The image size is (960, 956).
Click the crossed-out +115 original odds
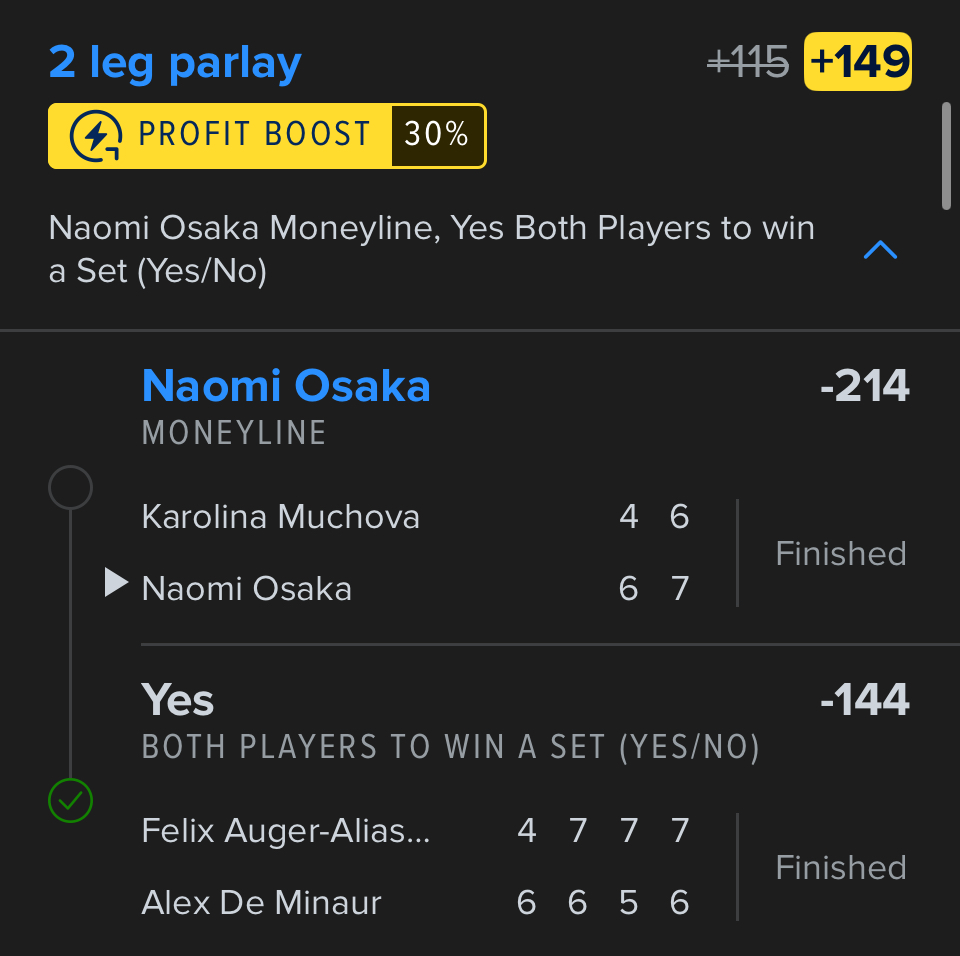pyautogui.click(x=748, y=64)
